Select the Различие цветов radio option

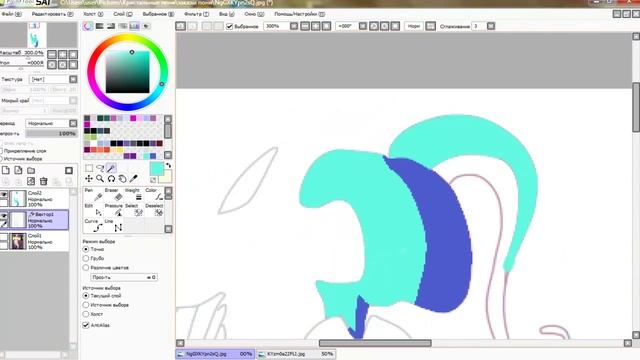[86, 268]
